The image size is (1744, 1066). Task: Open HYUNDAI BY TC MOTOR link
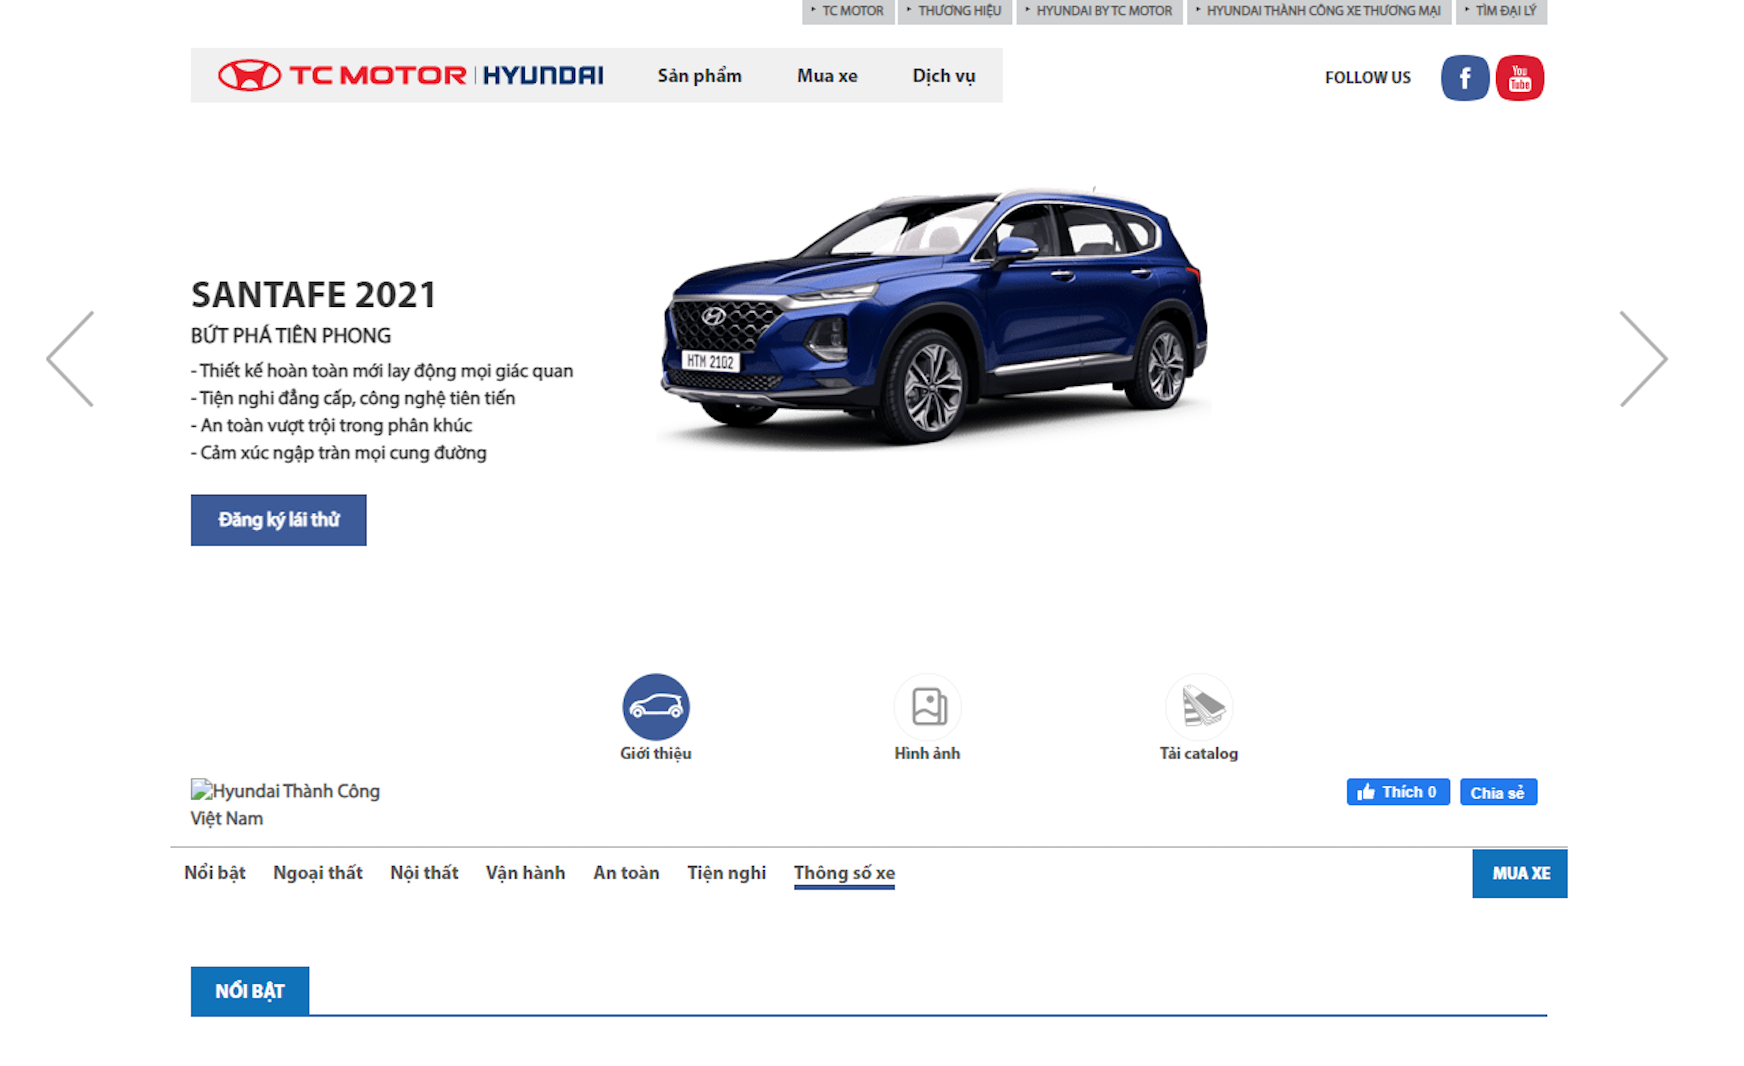pyautogui.click(x=1099, y=11)
